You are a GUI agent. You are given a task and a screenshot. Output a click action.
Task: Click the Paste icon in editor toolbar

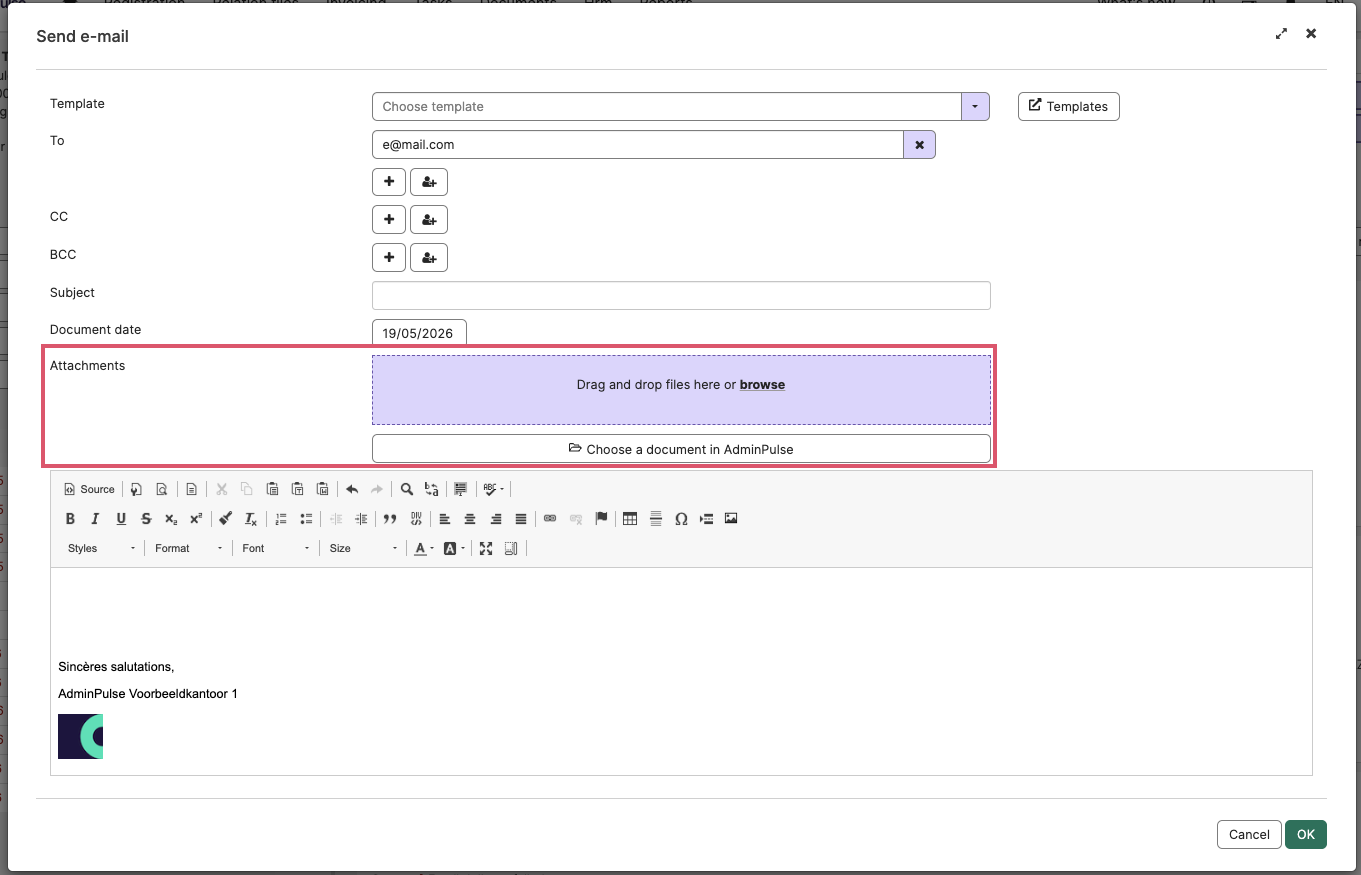272,489
